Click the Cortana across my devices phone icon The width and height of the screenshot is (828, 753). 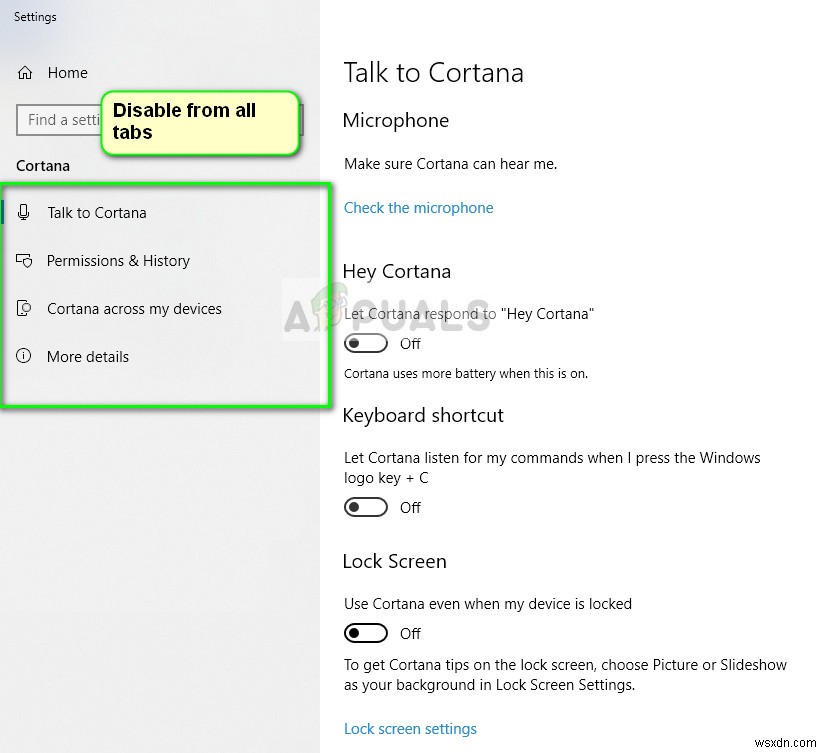point(22,308)
